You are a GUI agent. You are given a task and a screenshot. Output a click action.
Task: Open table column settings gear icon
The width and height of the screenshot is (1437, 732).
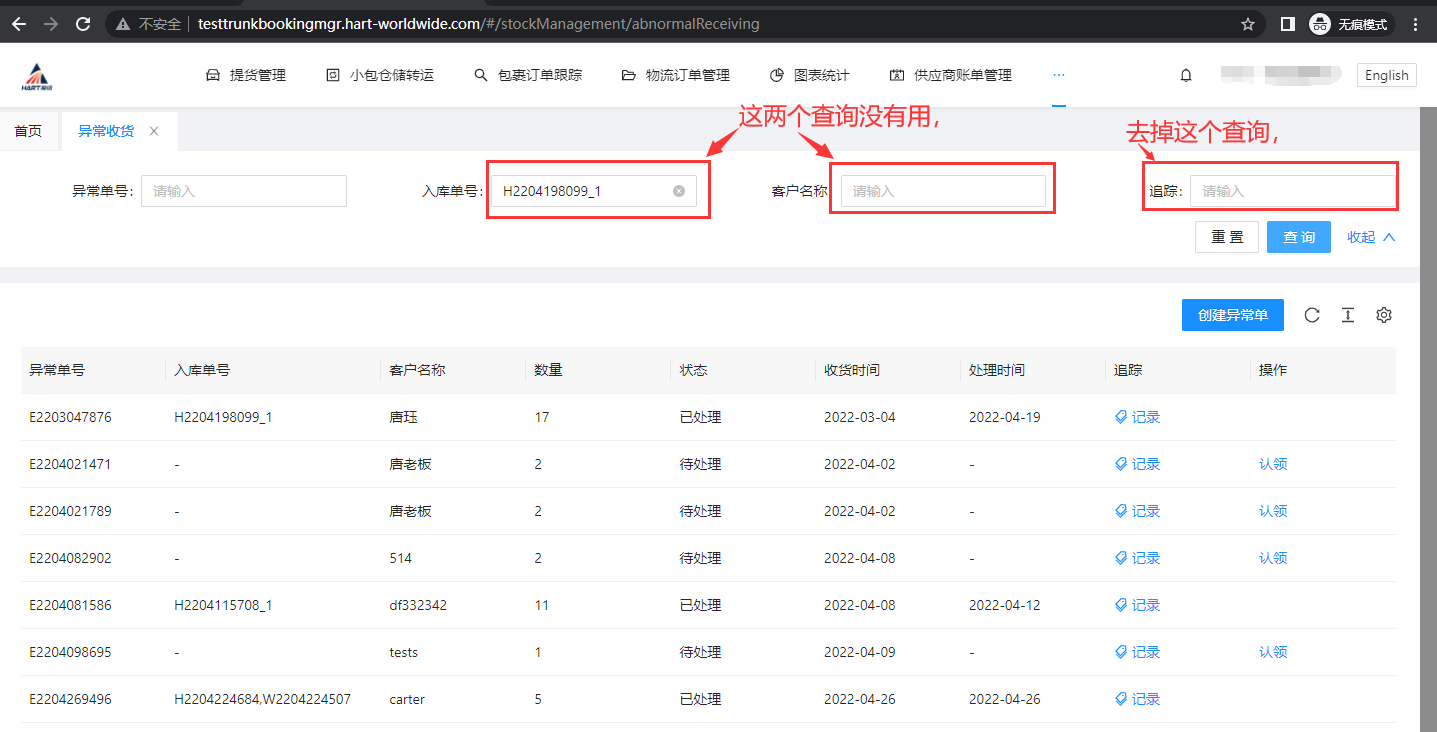pos(1384,315)
